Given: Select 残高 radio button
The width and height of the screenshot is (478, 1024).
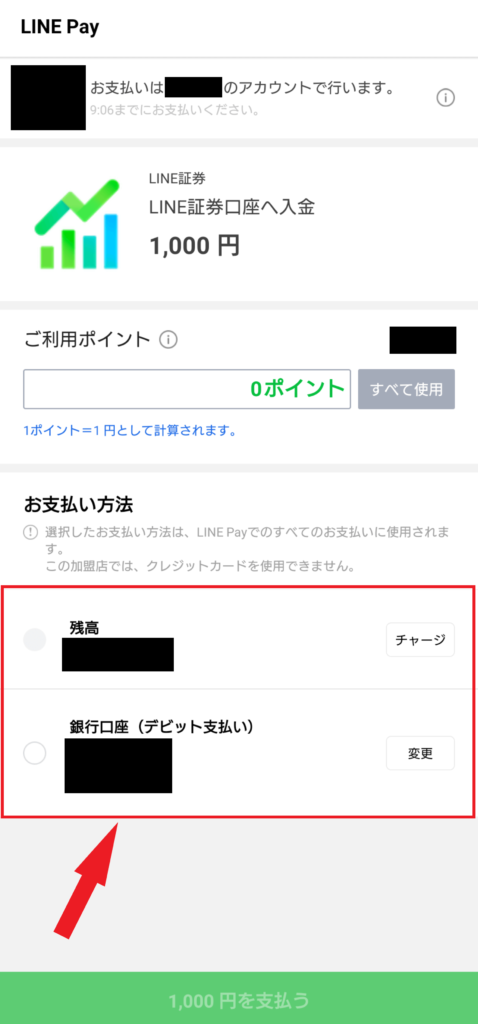Looking at the screenshot, I should (35, 639).
